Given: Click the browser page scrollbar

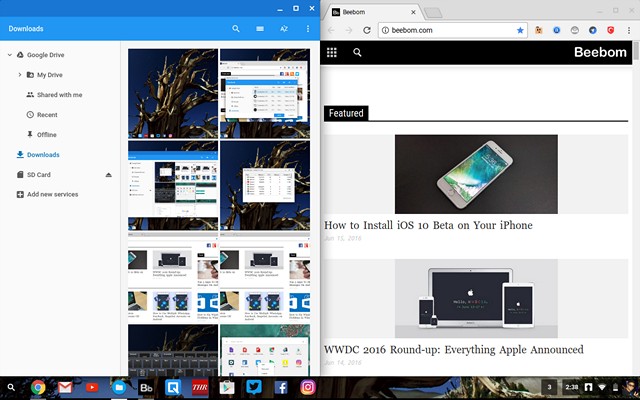Looking at the screenshot, I should coord(636,51).
